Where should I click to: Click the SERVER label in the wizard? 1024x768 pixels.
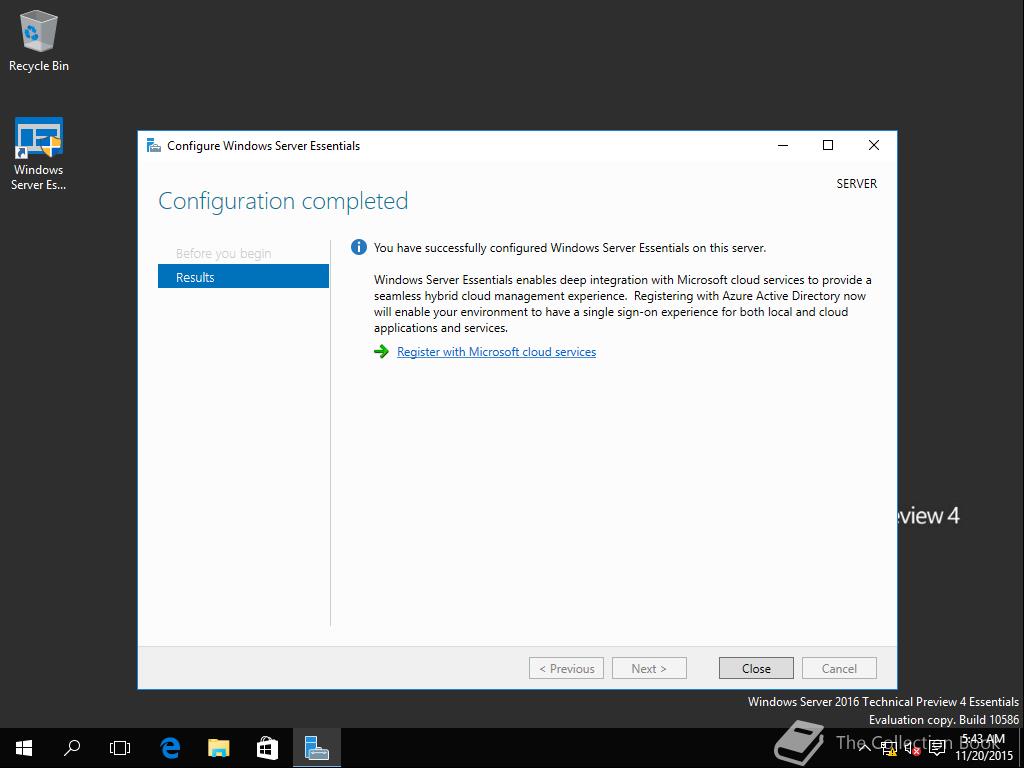point(857,184)
